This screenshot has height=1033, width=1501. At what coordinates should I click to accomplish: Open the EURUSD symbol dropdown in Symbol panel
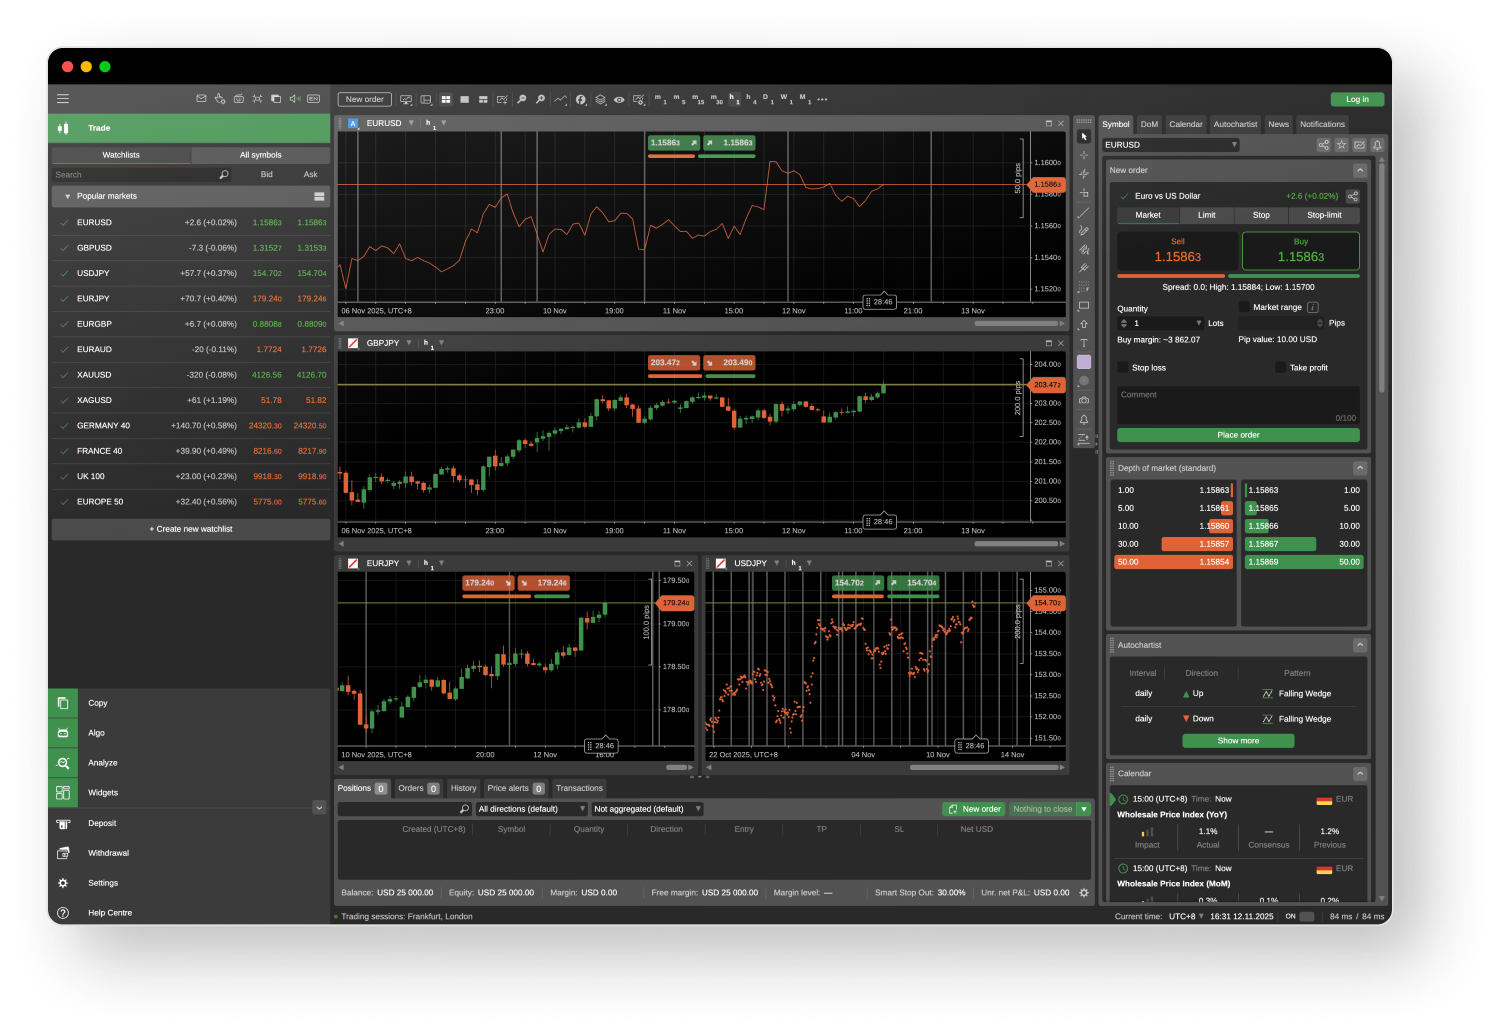coord(1171,145)
